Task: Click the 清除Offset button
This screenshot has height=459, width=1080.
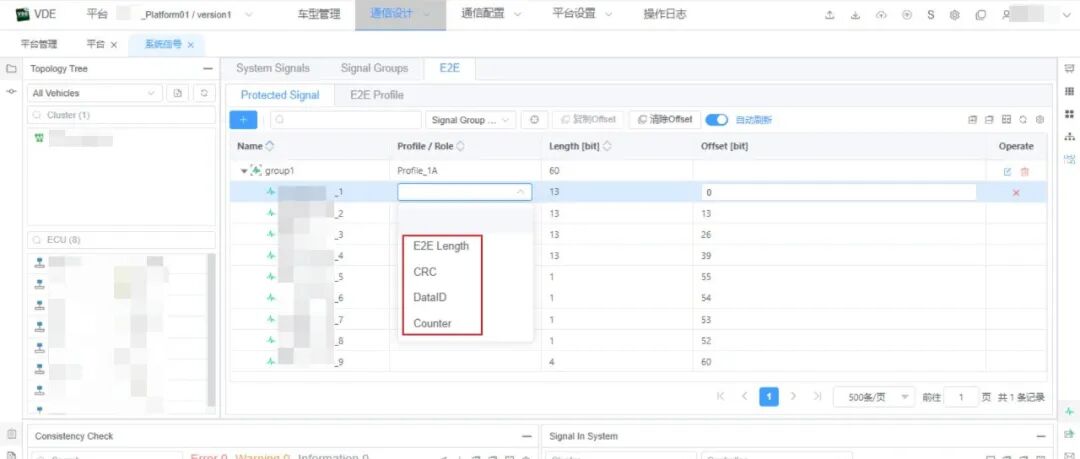Action: tap(665, 120)
